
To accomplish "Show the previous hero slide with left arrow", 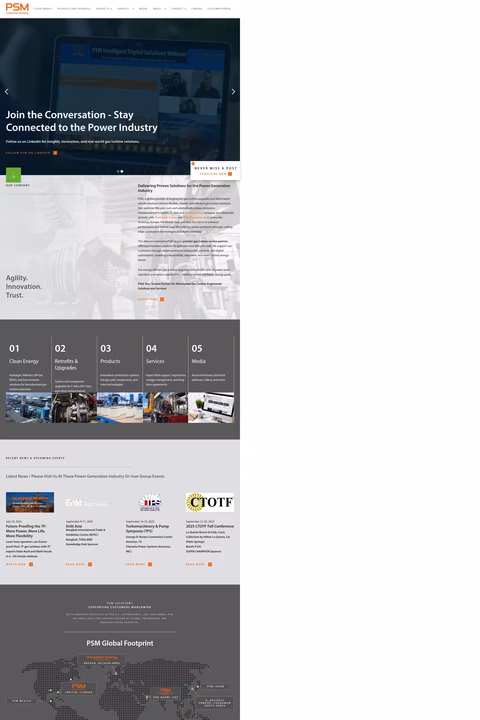I will [x=6, y=91].
